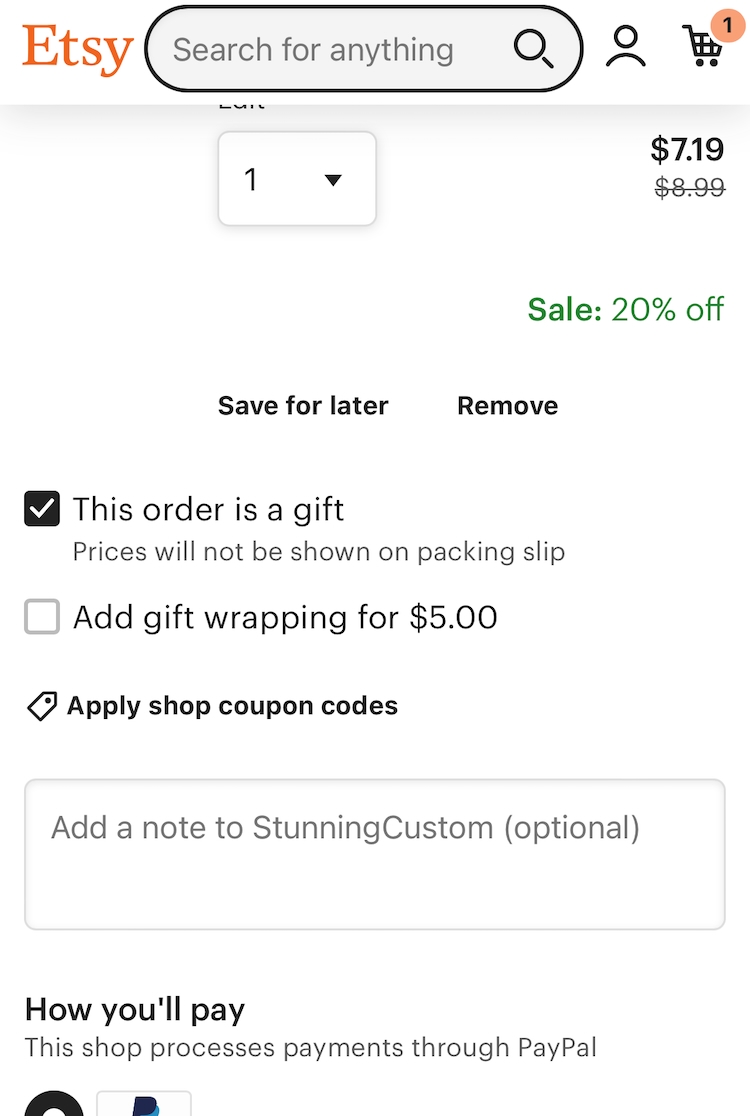Select 'Save for later'
The height and width of the screenshot is (1116, 750).
click(x=303, y=405)
